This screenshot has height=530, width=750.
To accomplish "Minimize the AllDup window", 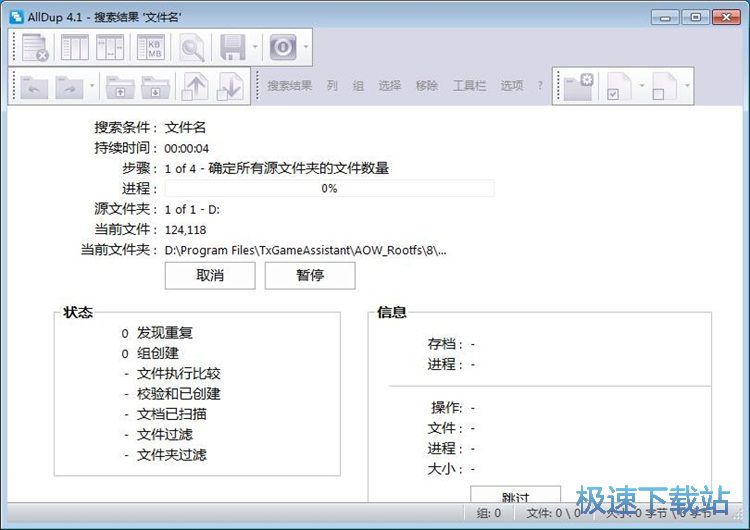I will point(665,18).
